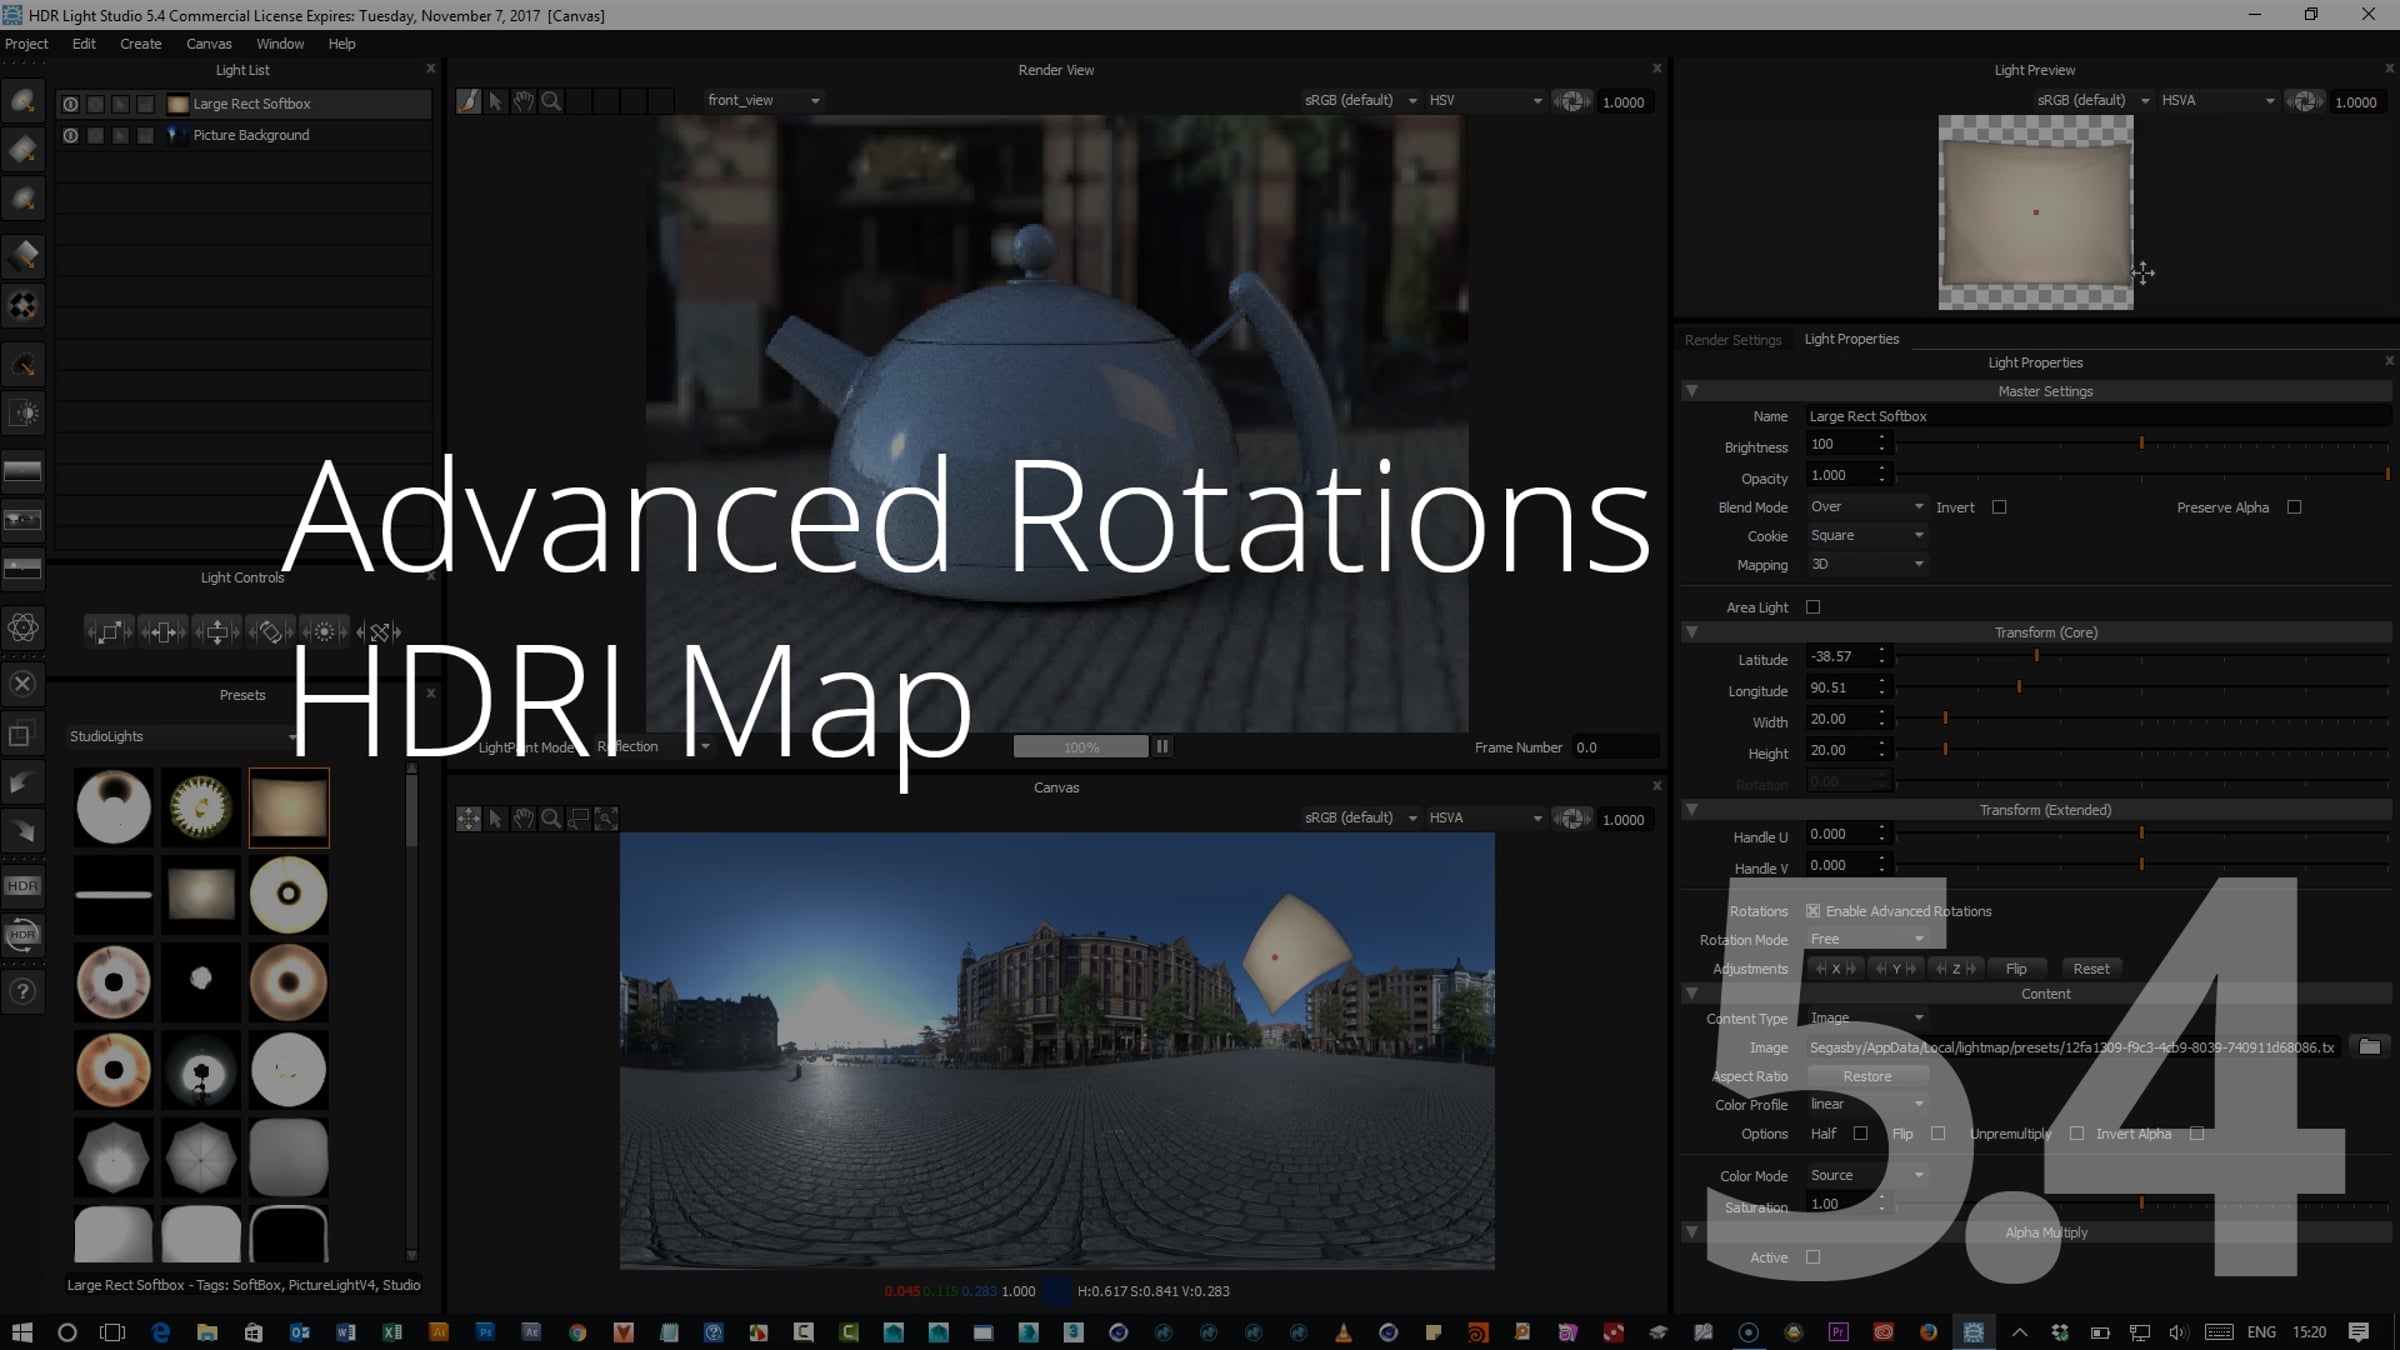Switch to the Render Settings tab
2400x1350 pixels.
[1733, 339]
